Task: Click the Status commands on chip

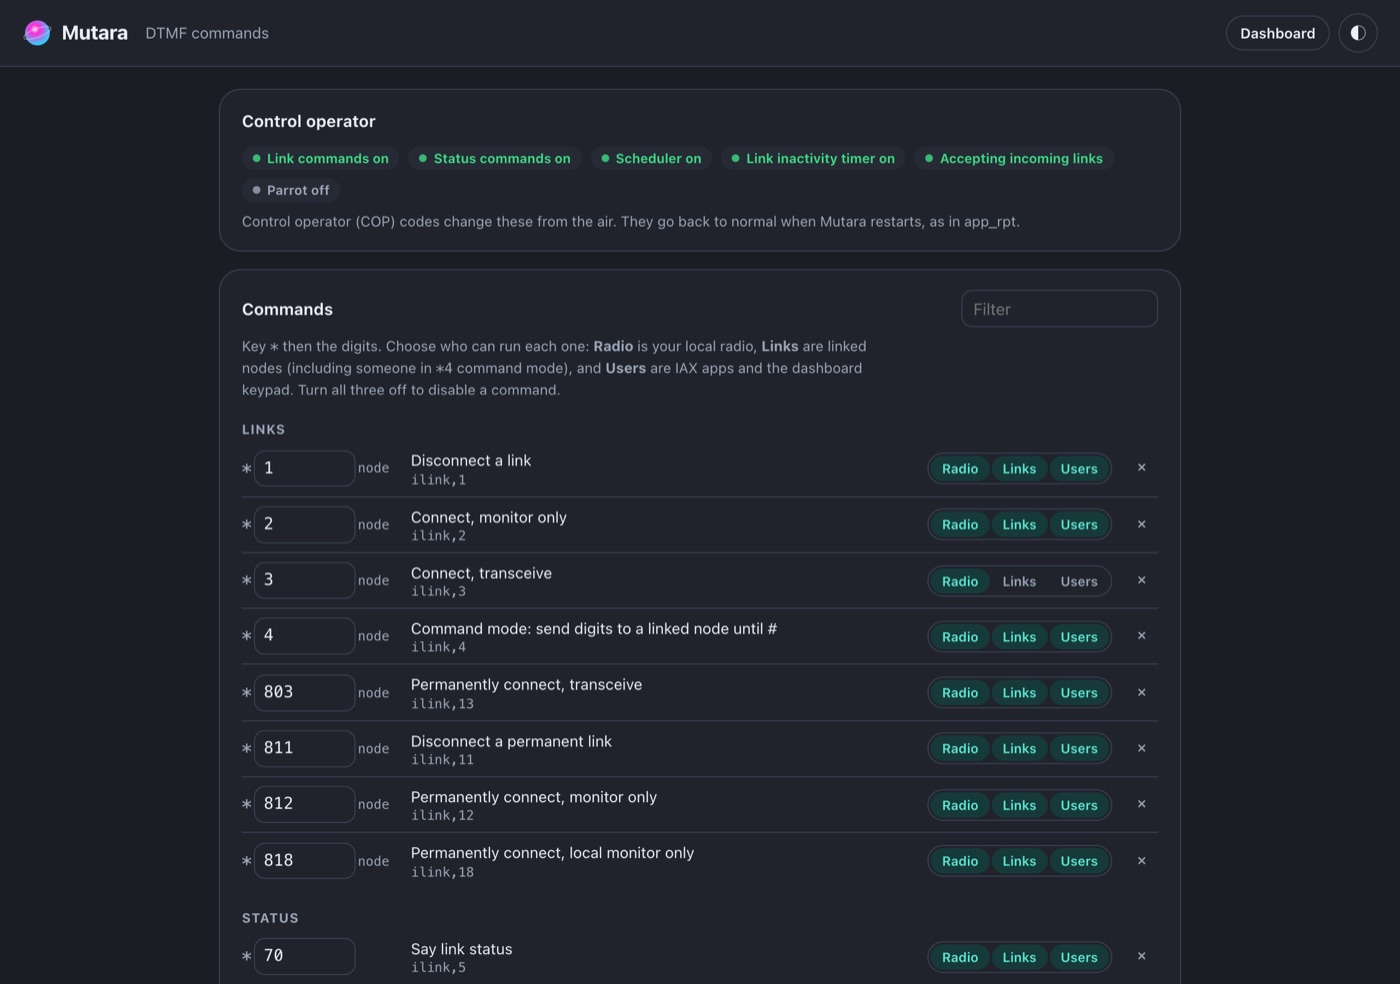Action: pyautogui.click(x=494, y=158)
